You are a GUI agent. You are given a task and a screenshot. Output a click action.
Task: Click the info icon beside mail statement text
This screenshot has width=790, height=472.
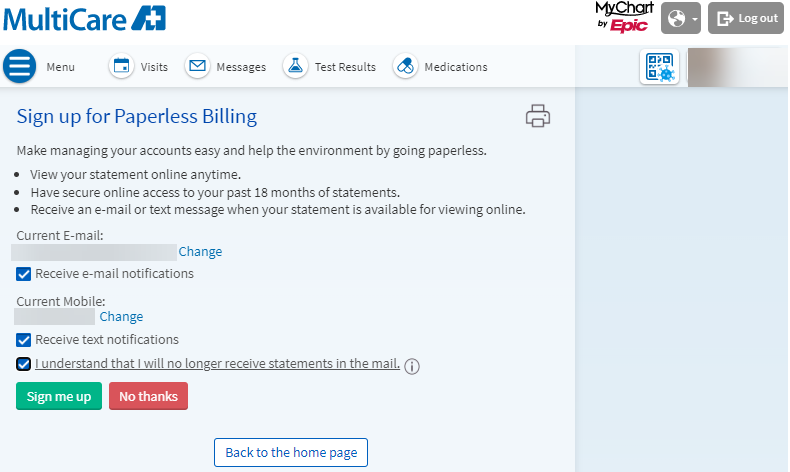click(x=412, y=366)
